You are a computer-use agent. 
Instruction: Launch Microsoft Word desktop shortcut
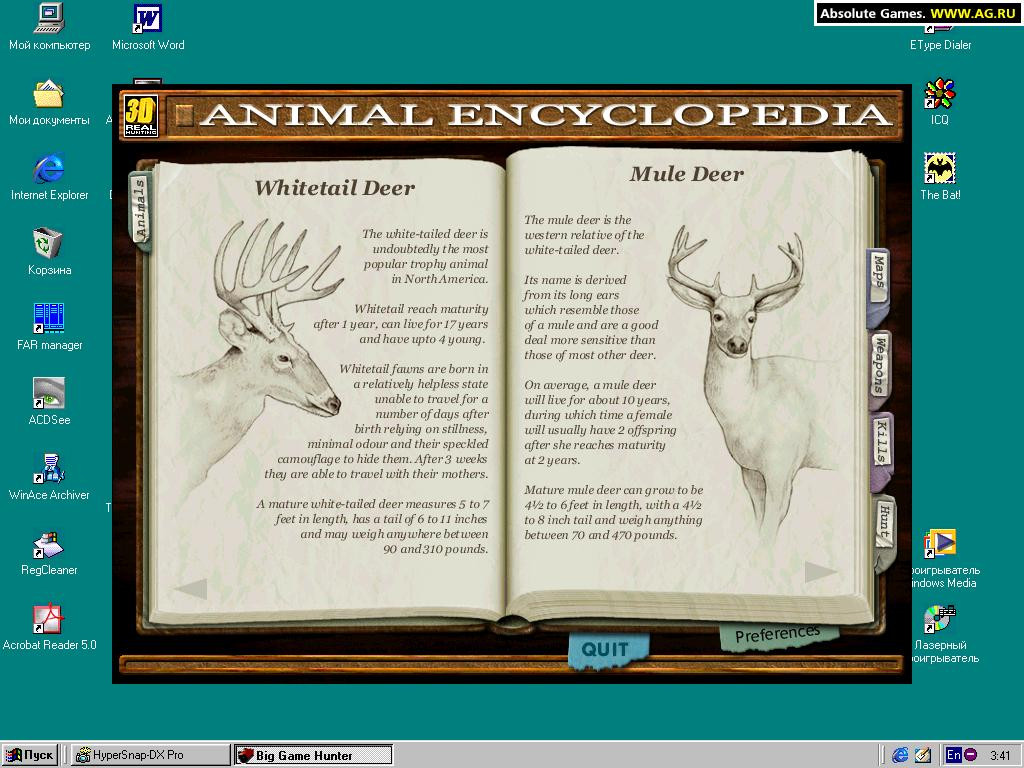148,27
